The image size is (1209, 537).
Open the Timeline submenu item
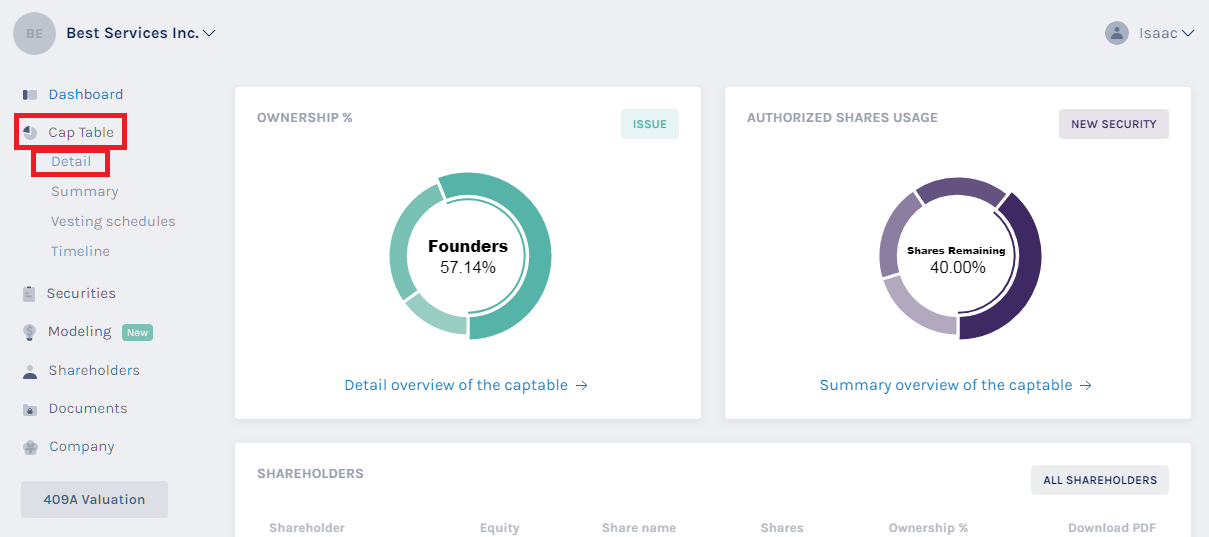(x=81, y=252)
